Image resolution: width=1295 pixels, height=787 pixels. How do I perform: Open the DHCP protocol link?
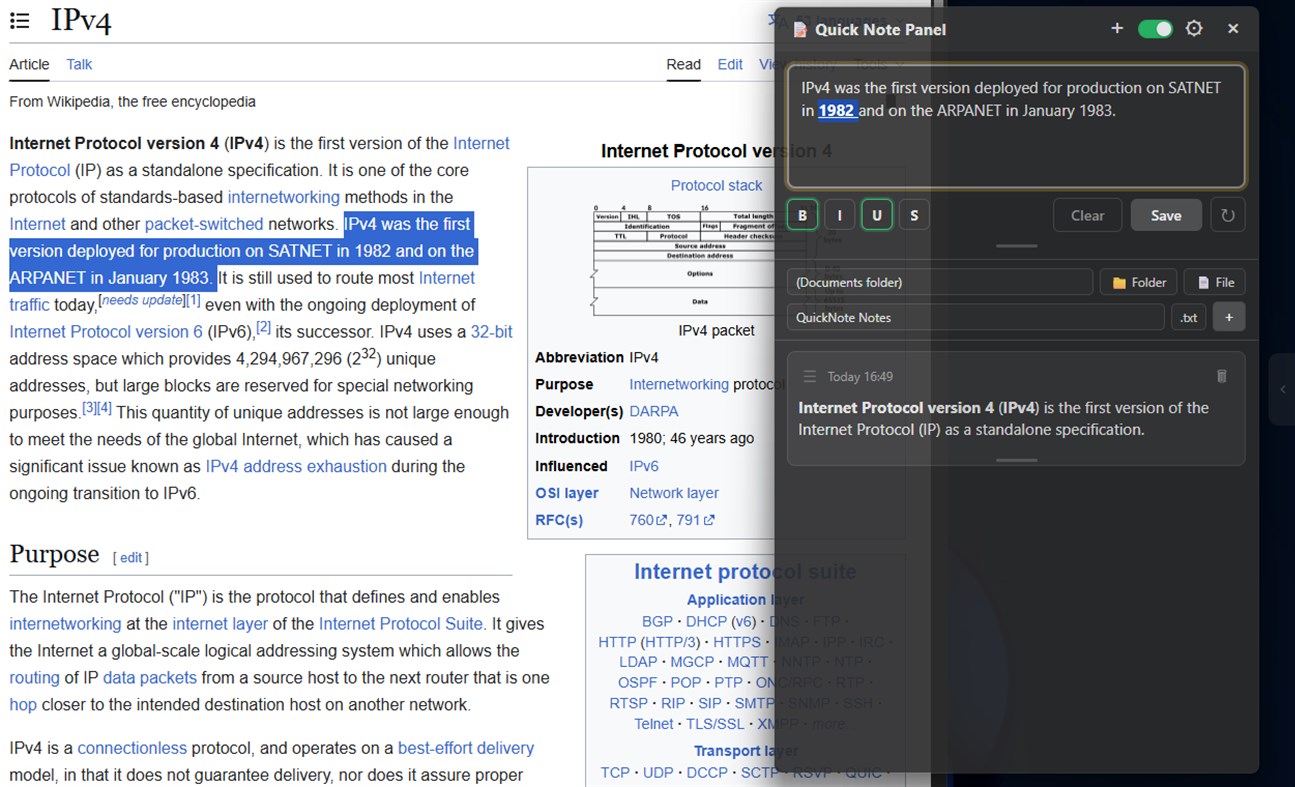(706, 621)
